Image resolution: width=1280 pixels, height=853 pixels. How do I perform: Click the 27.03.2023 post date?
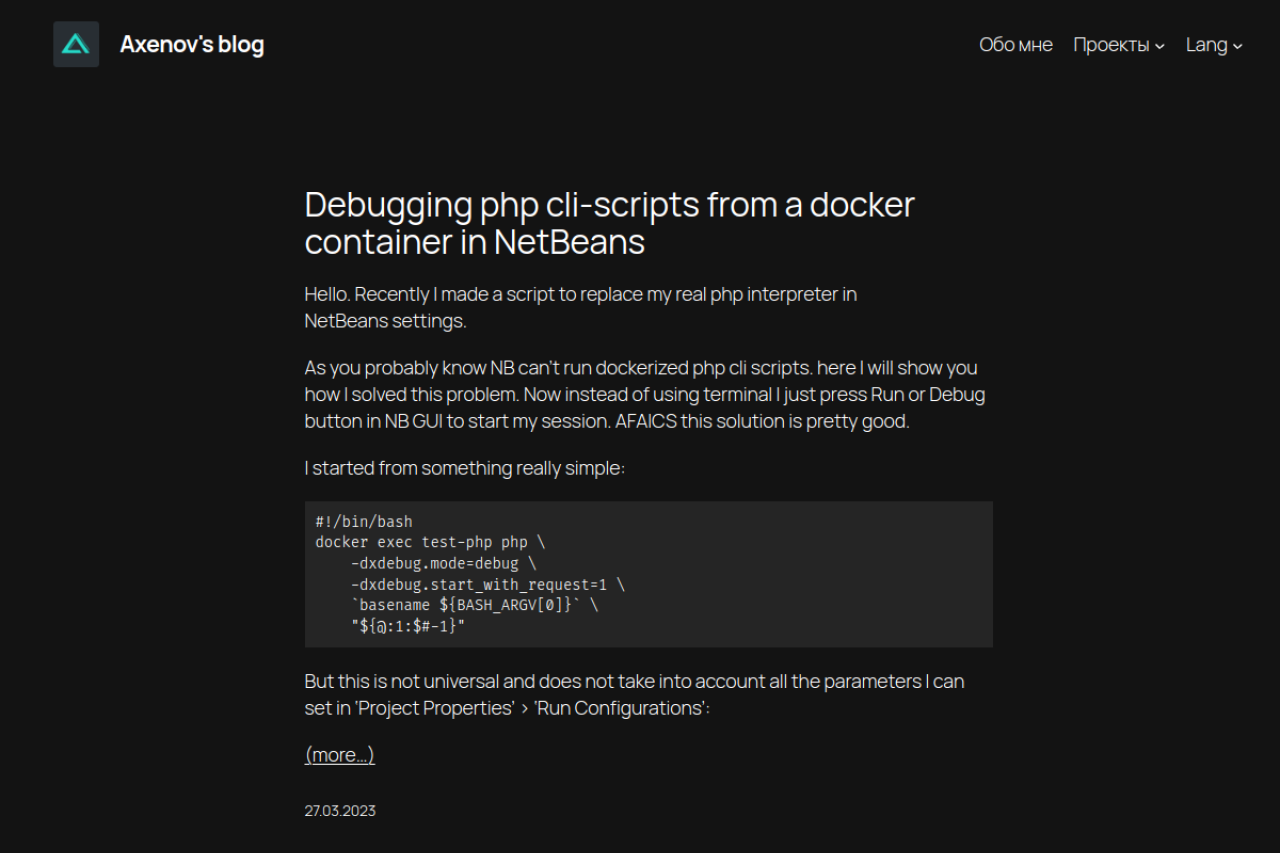point(340,811)
